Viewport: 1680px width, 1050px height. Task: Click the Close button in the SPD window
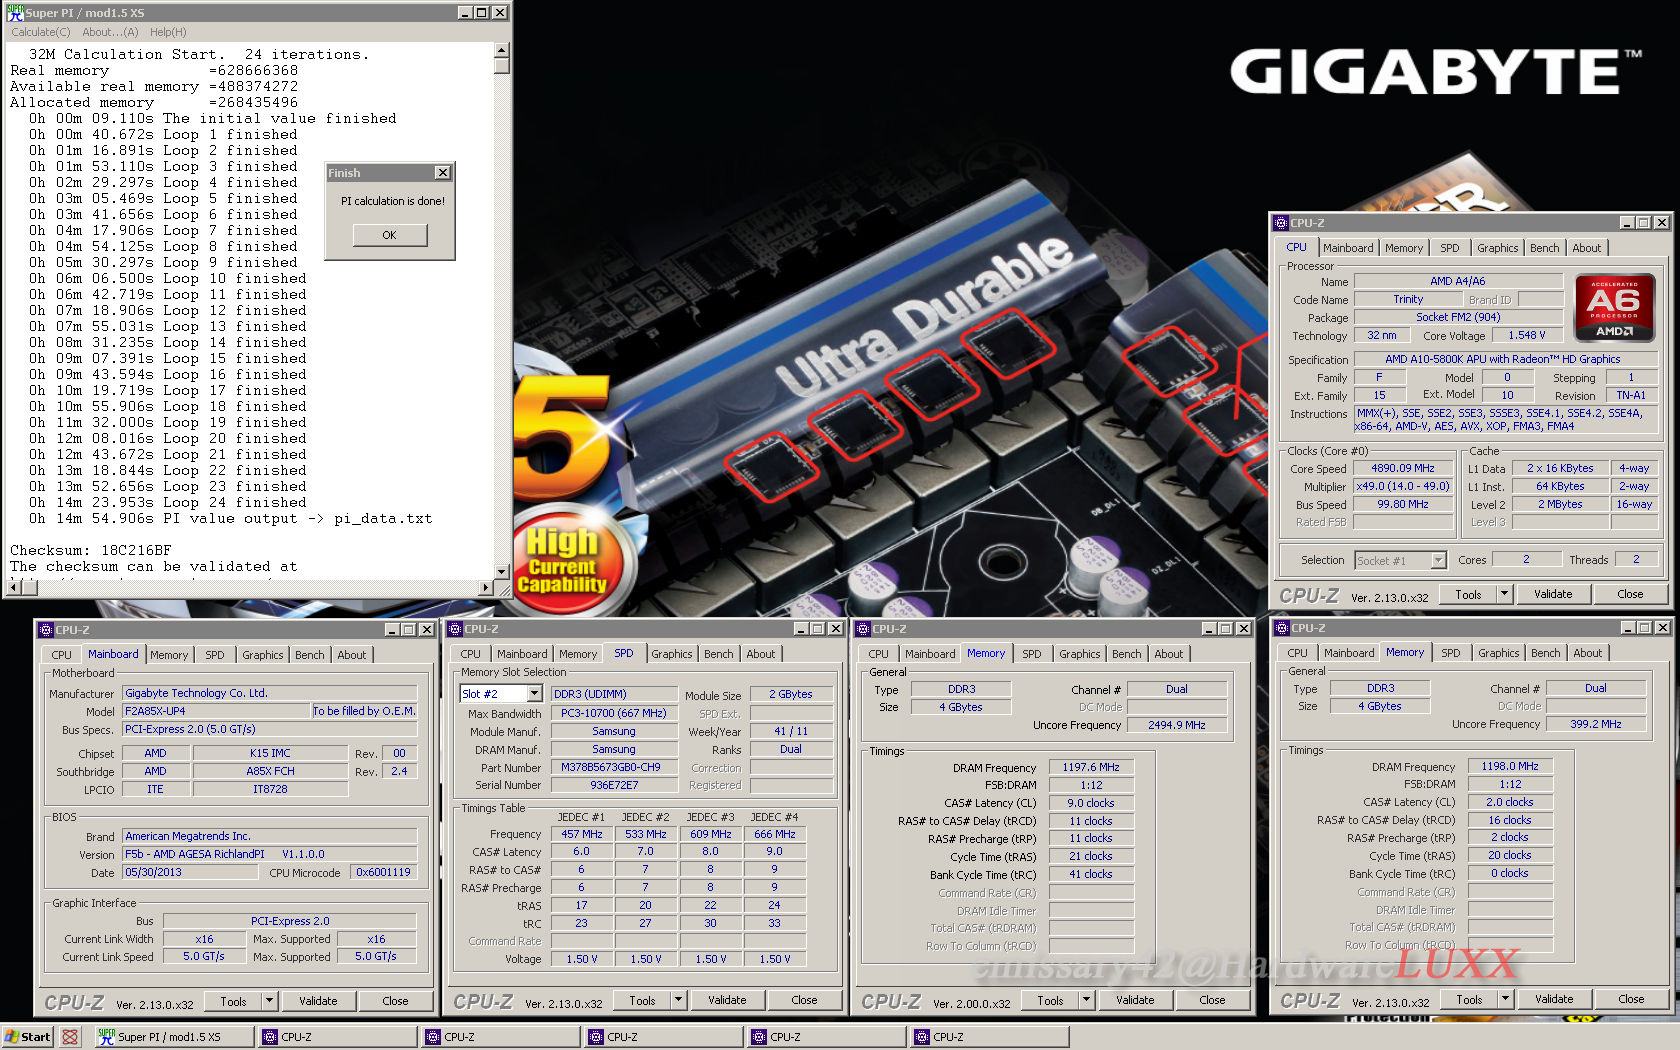(x=804, y=1000)
